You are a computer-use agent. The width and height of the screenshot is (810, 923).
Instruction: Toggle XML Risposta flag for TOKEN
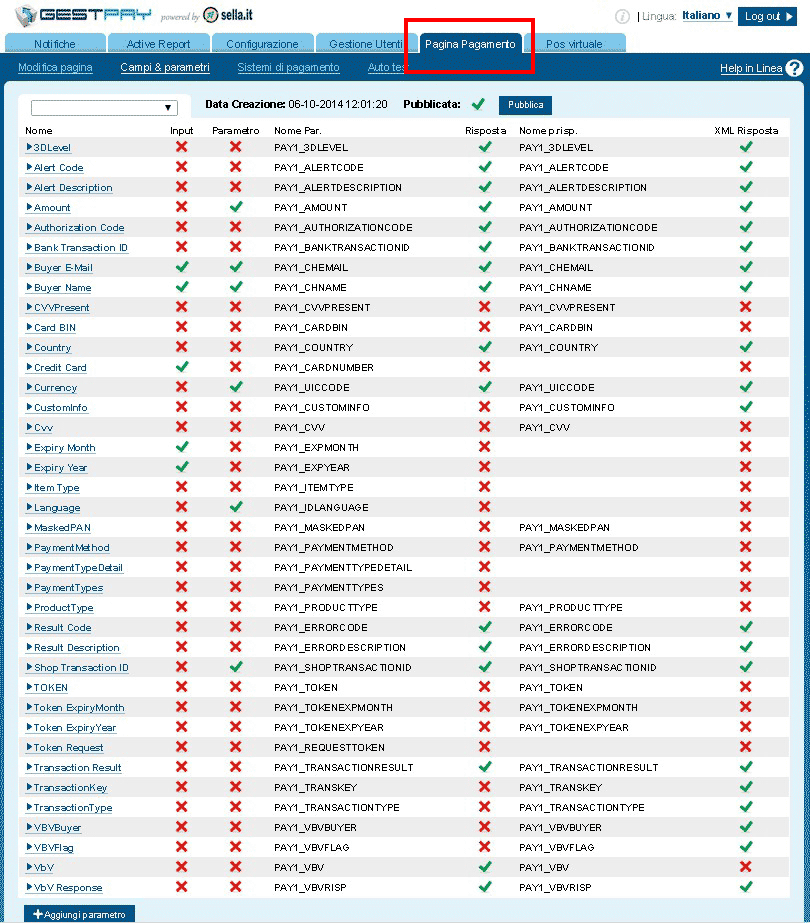[745, 687]
